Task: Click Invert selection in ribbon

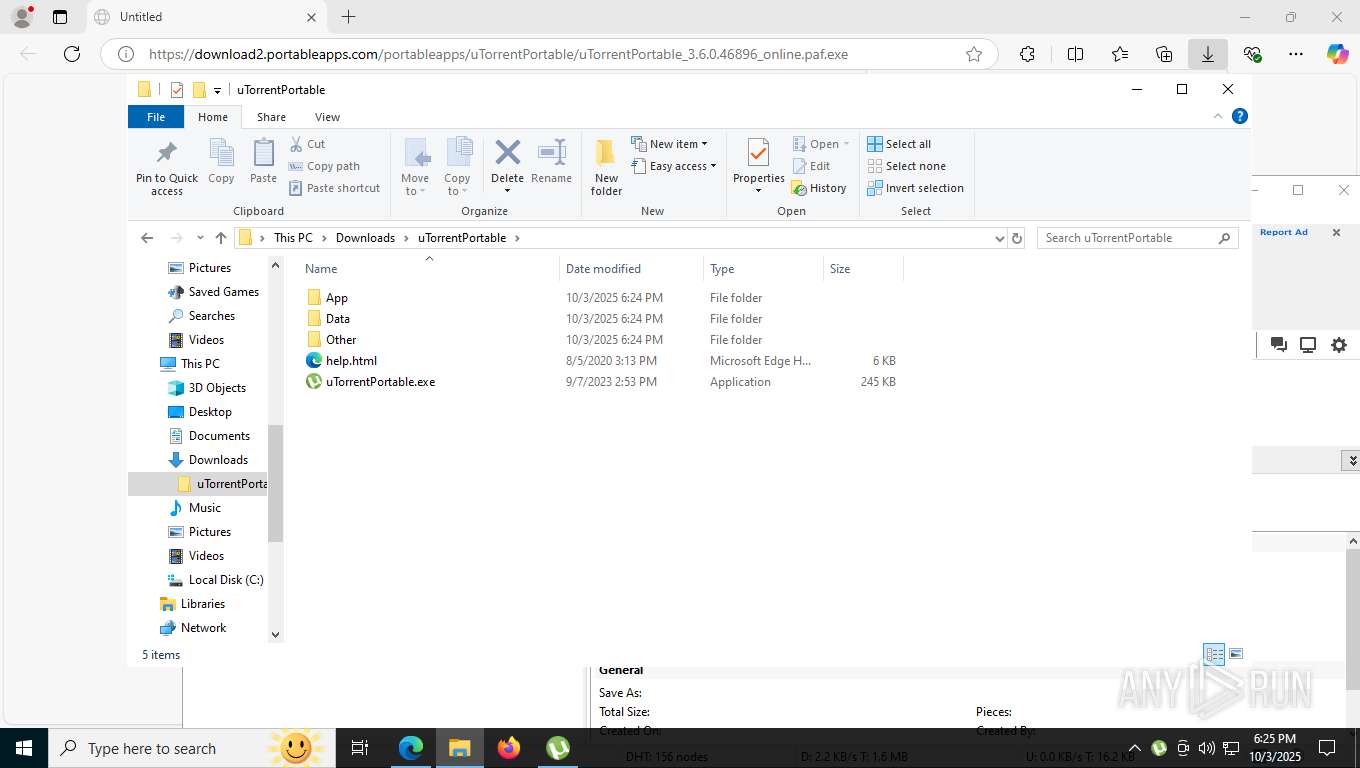Action: coord(915,188)
